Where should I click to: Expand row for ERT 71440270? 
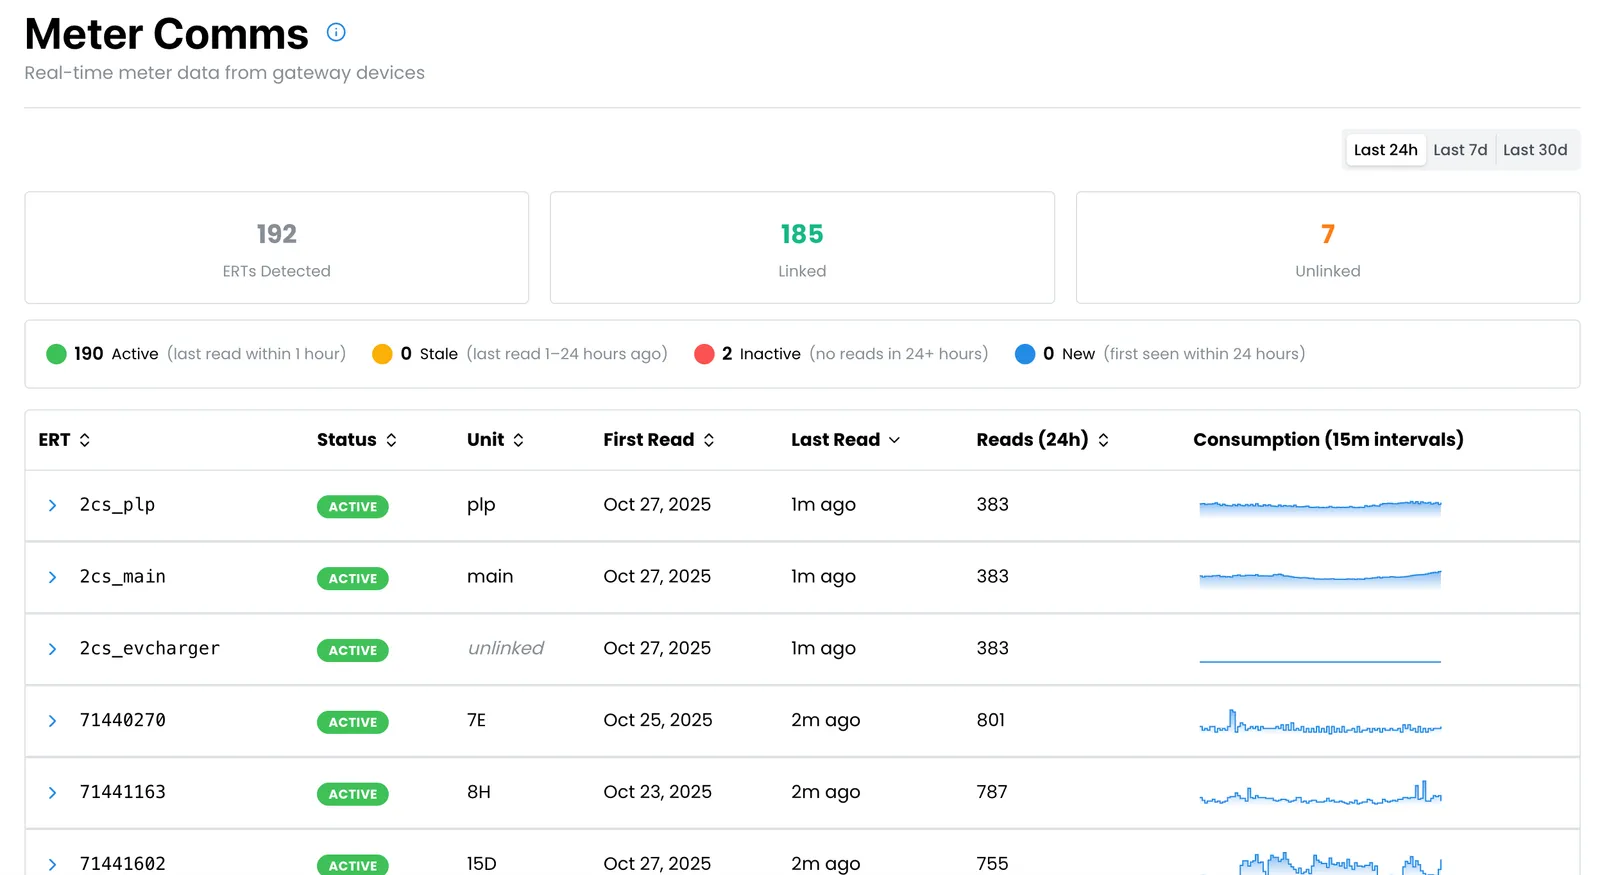coord(52,721)
